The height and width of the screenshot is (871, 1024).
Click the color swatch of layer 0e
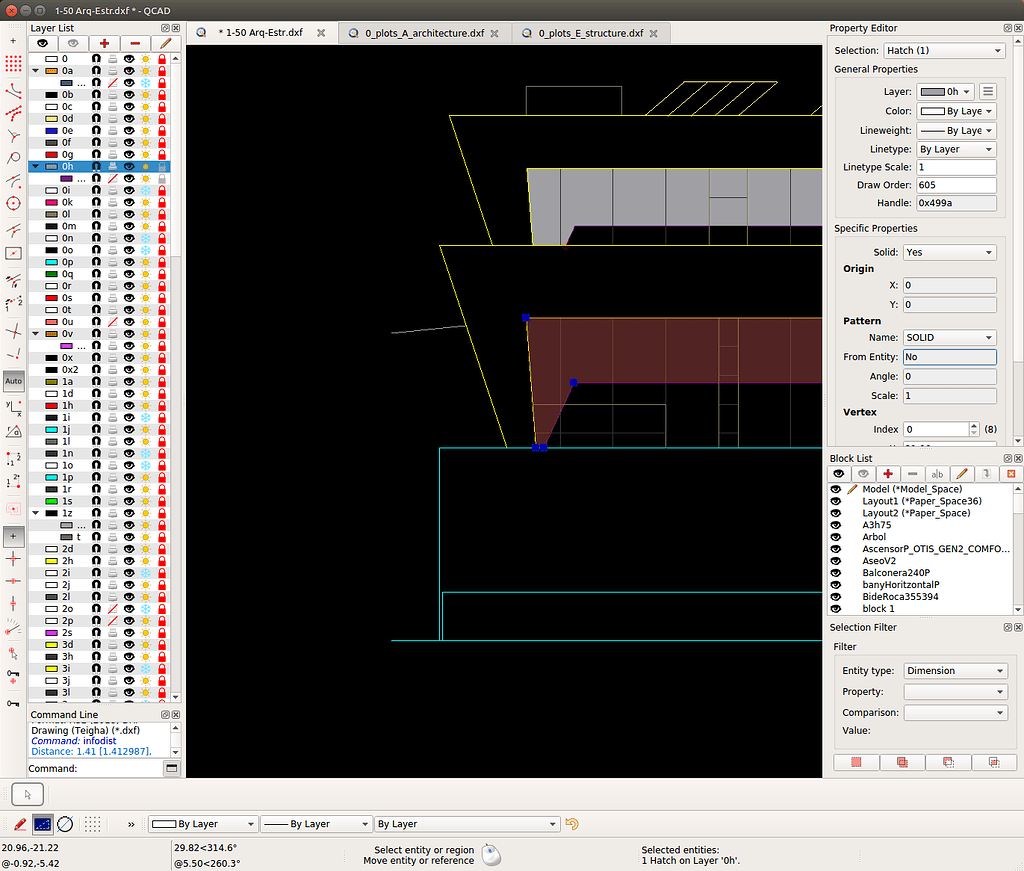[x=51, y=131]
